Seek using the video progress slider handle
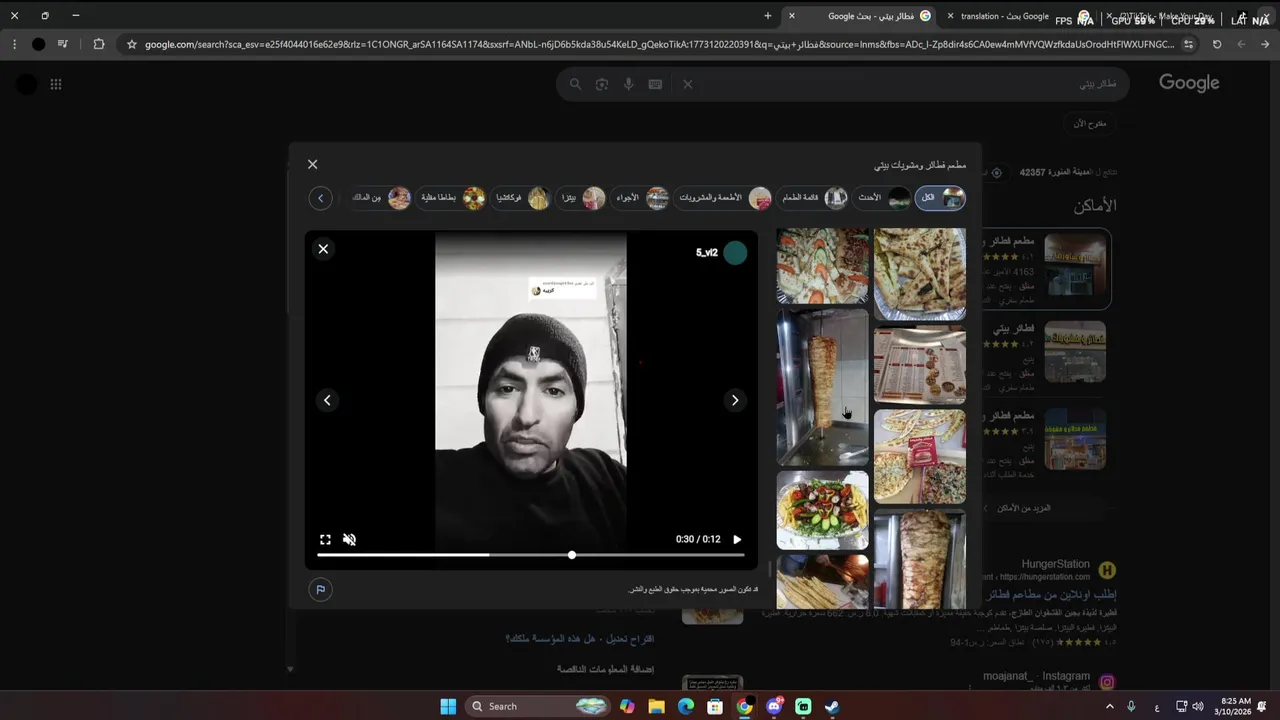 tap(572, 555)
